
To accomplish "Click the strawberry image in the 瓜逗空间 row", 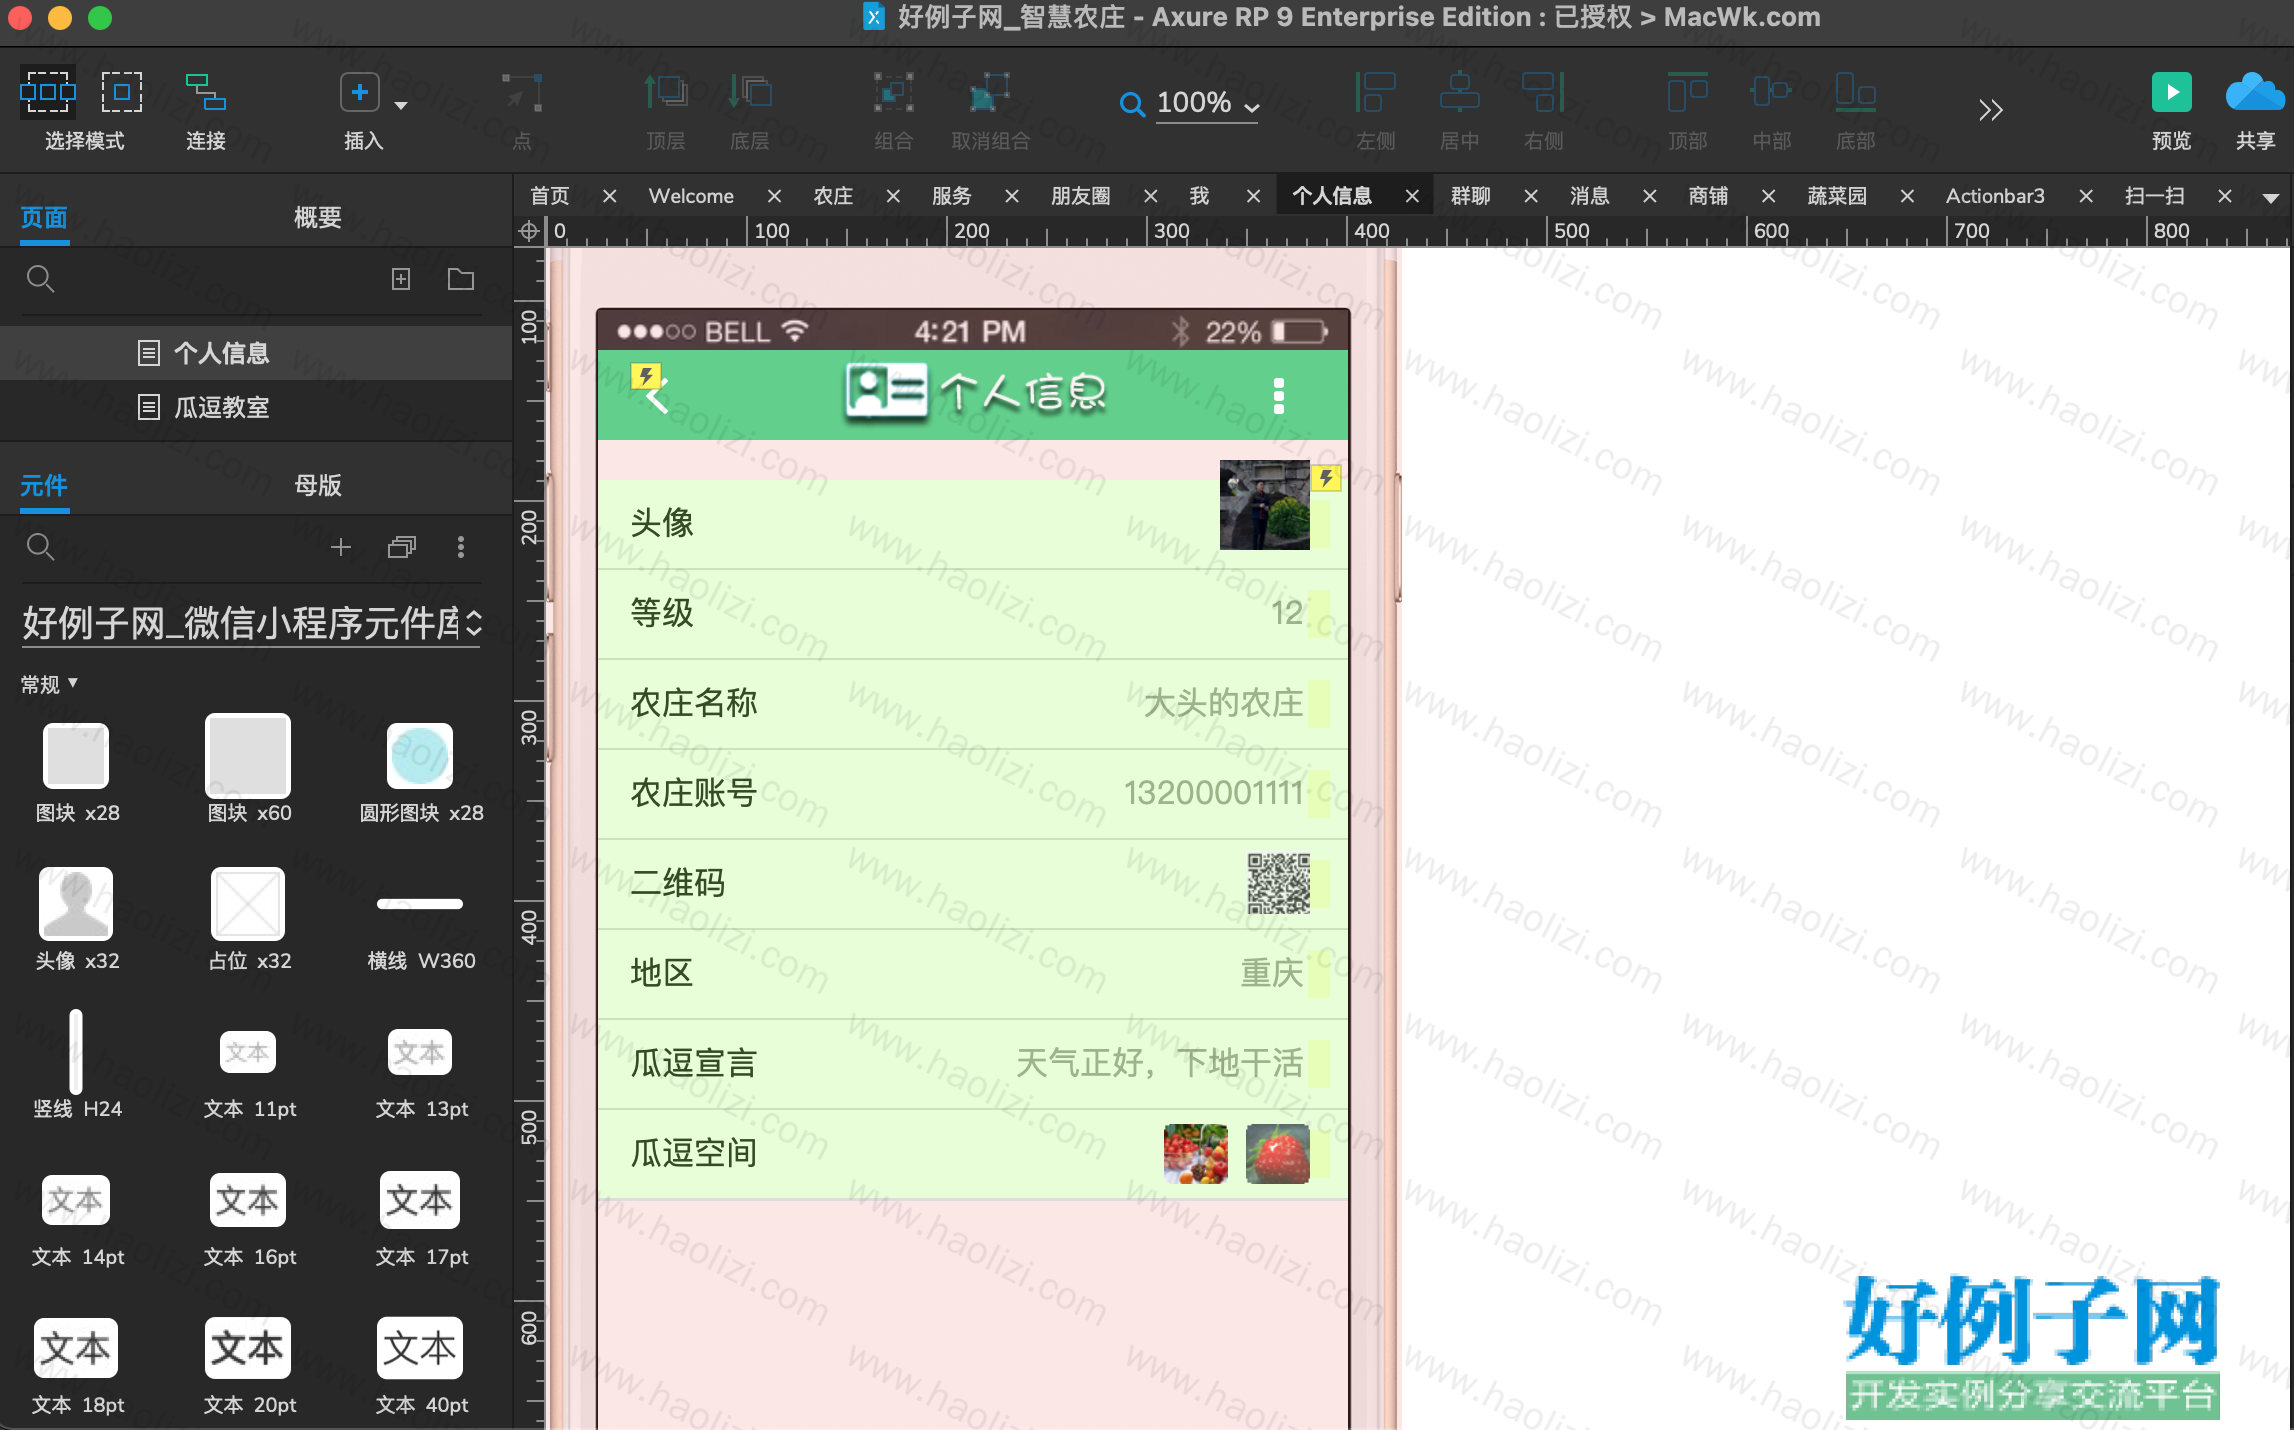I will click(x=1277, y=1153).
